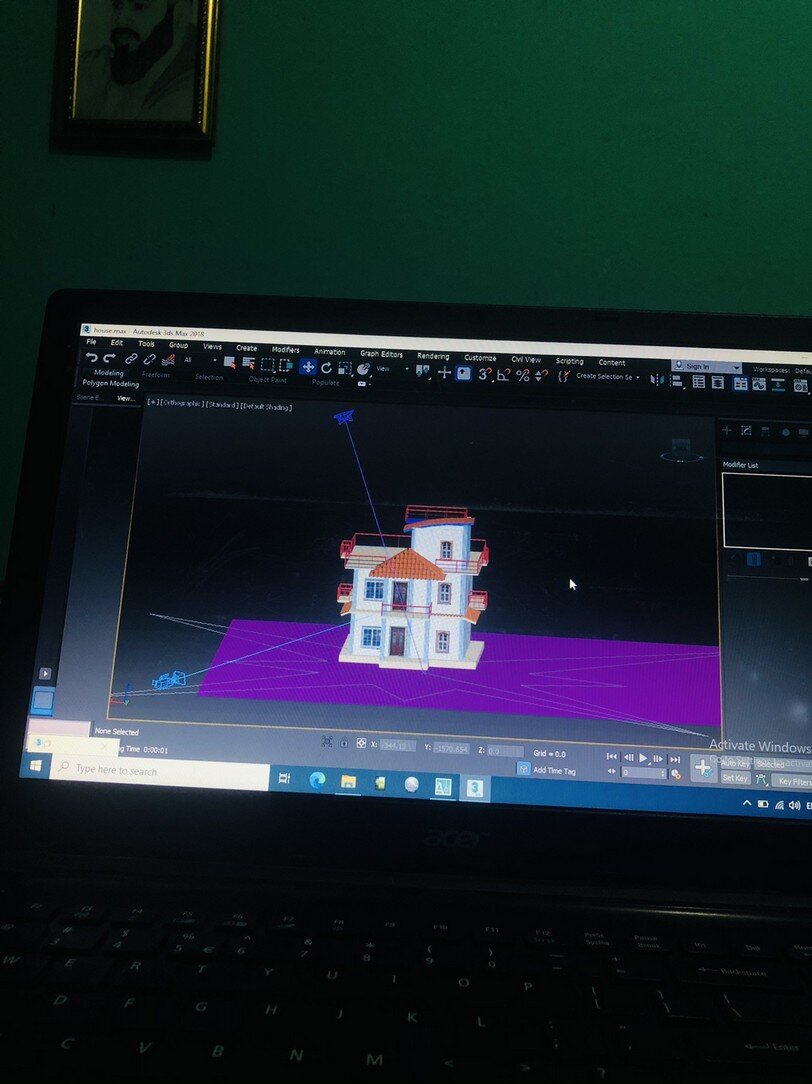Toggle the Layer Explorer
The height and width of the screenshot is (1084, 812).
(x=718, y=382)
